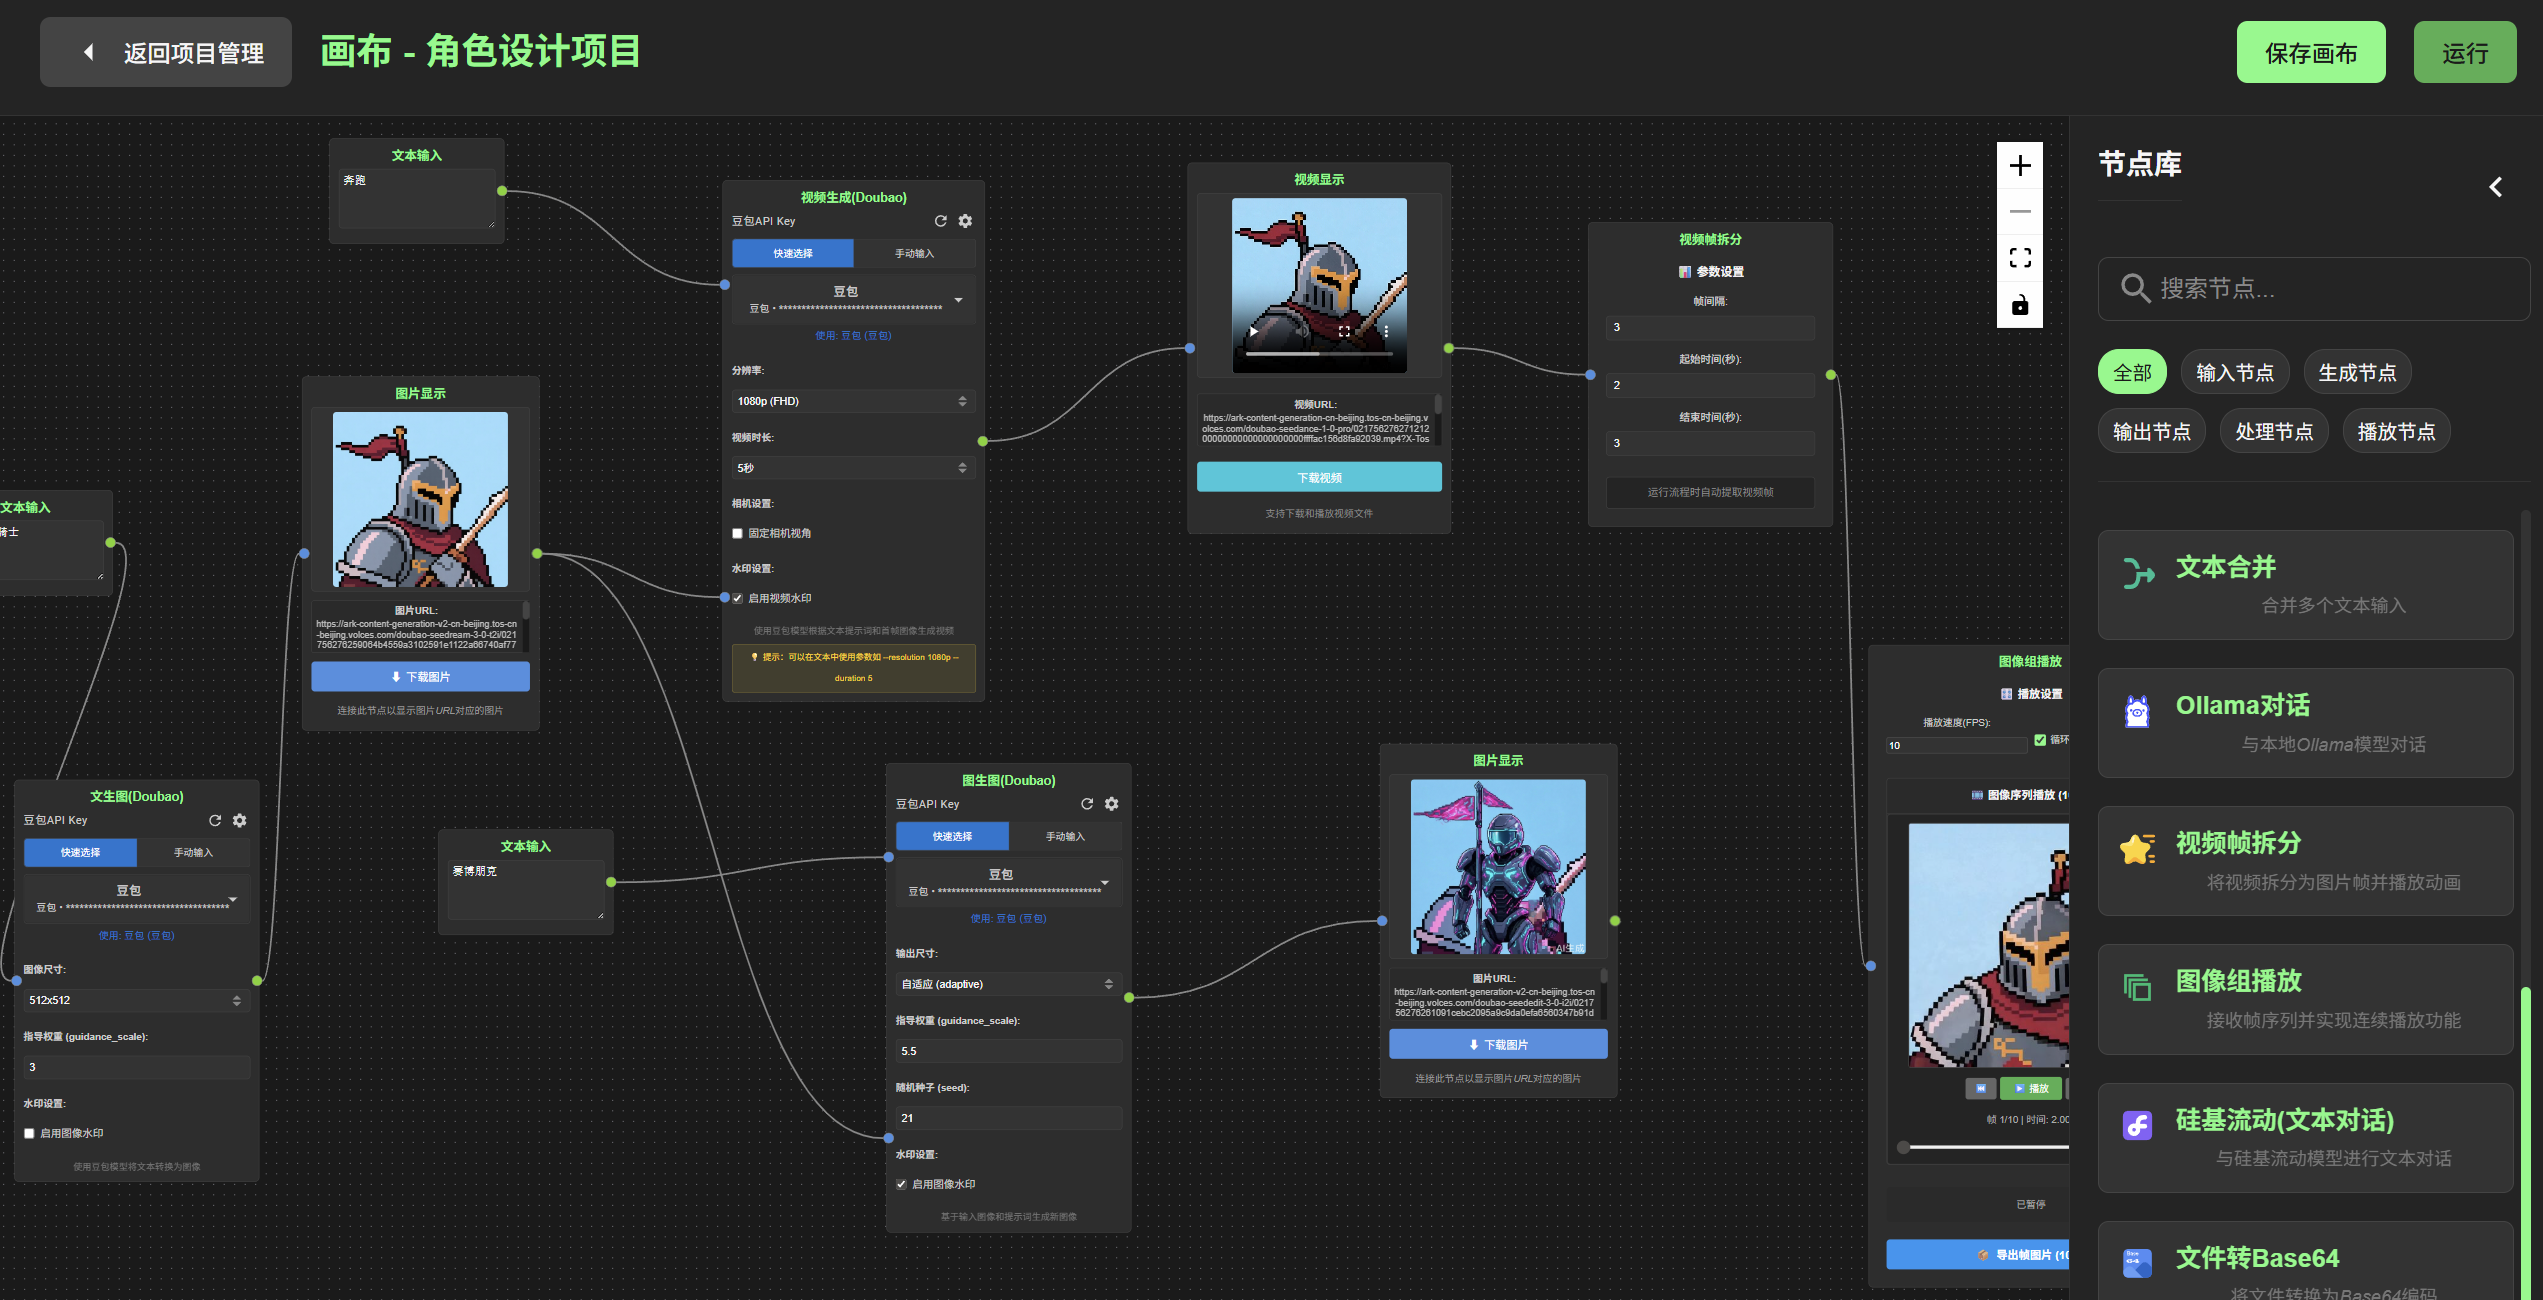
Task: Click 下载图片 under knight image
Action: point(420,677)
